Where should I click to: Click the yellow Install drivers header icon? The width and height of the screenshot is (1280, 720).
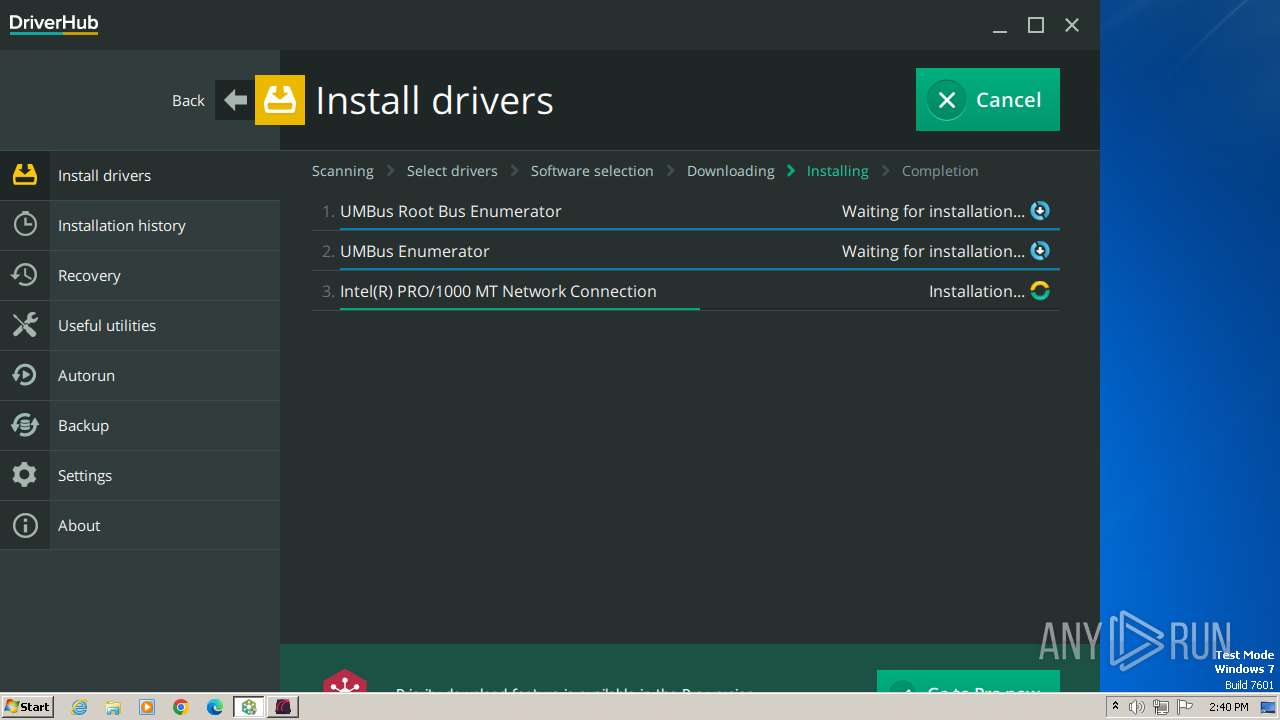coord(280,100)
